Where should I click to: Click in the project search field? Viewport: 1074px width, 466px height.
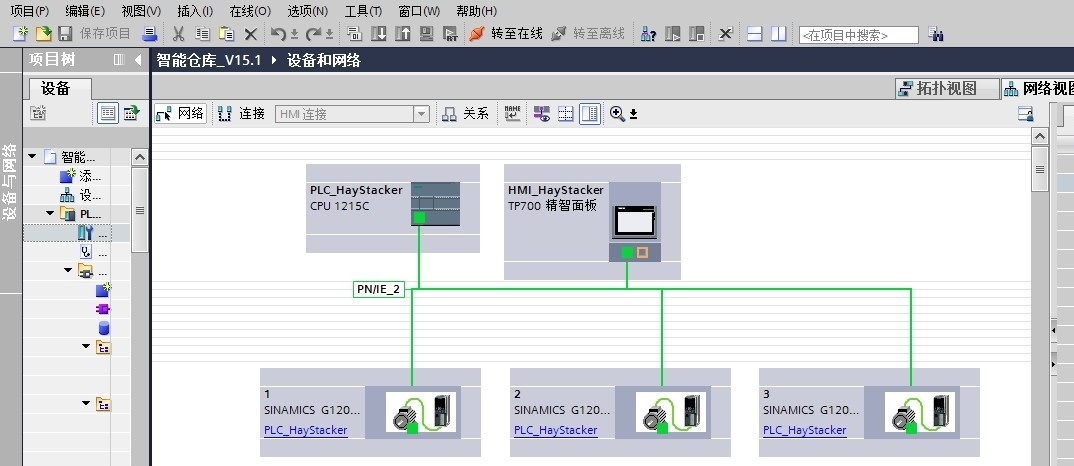click(x=859, y=35)
